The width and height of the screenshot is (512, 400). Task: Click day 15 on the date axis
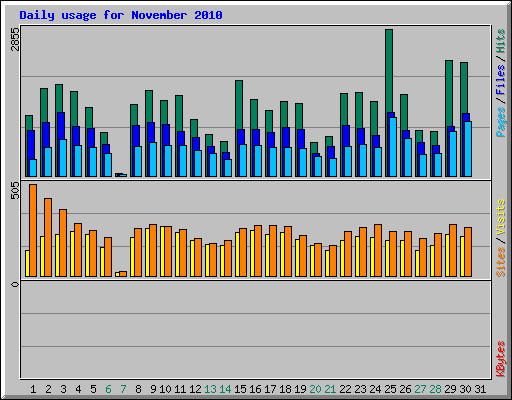click(240, 389)
